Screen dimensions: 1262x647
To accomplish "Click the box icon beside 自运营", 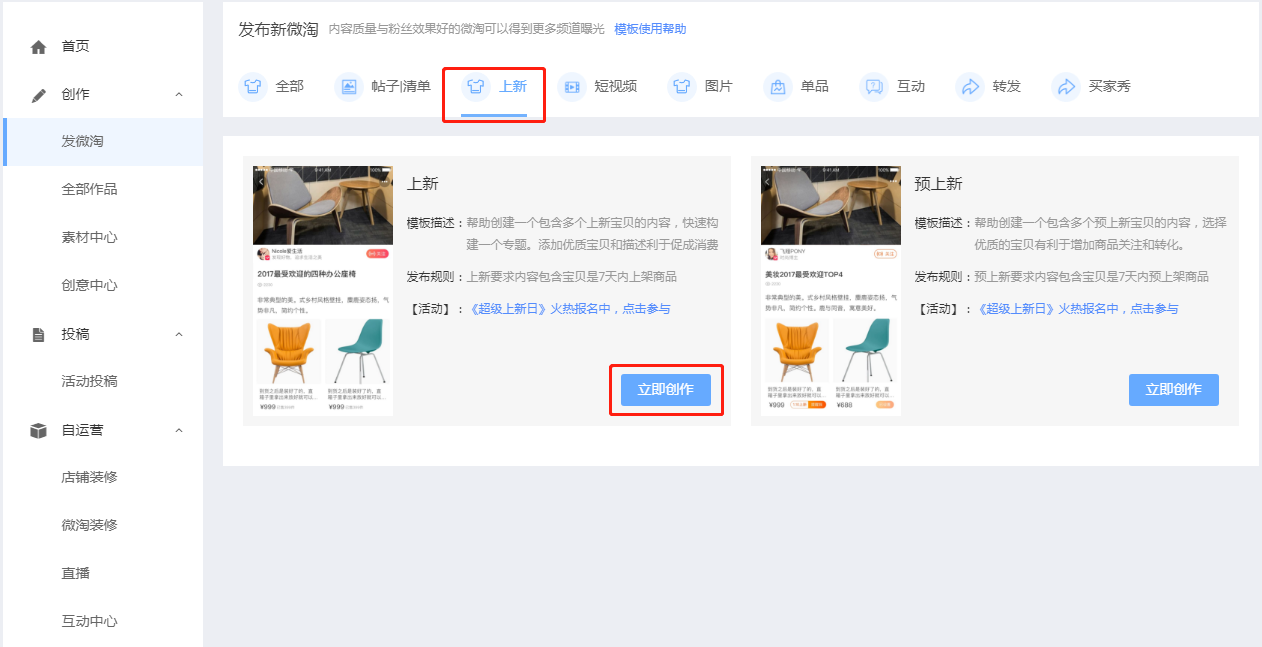I will (39, 430).
